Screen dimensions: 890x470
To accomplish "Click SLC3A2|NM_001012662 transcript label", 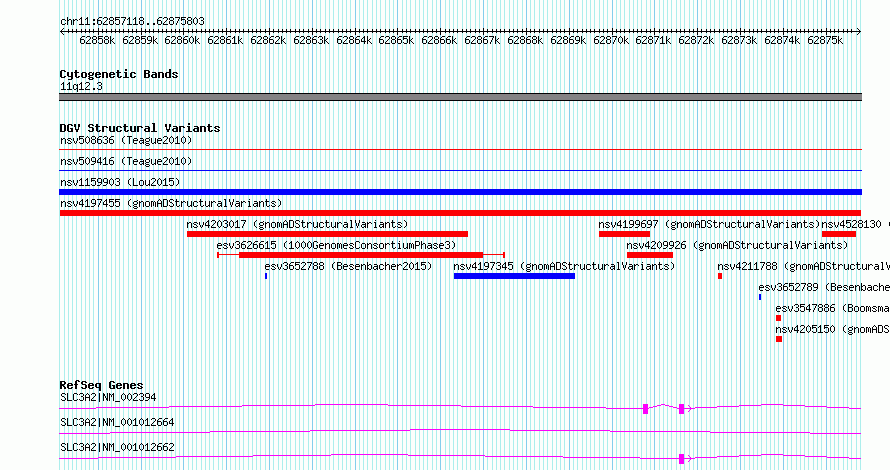I will pos(117,447).
